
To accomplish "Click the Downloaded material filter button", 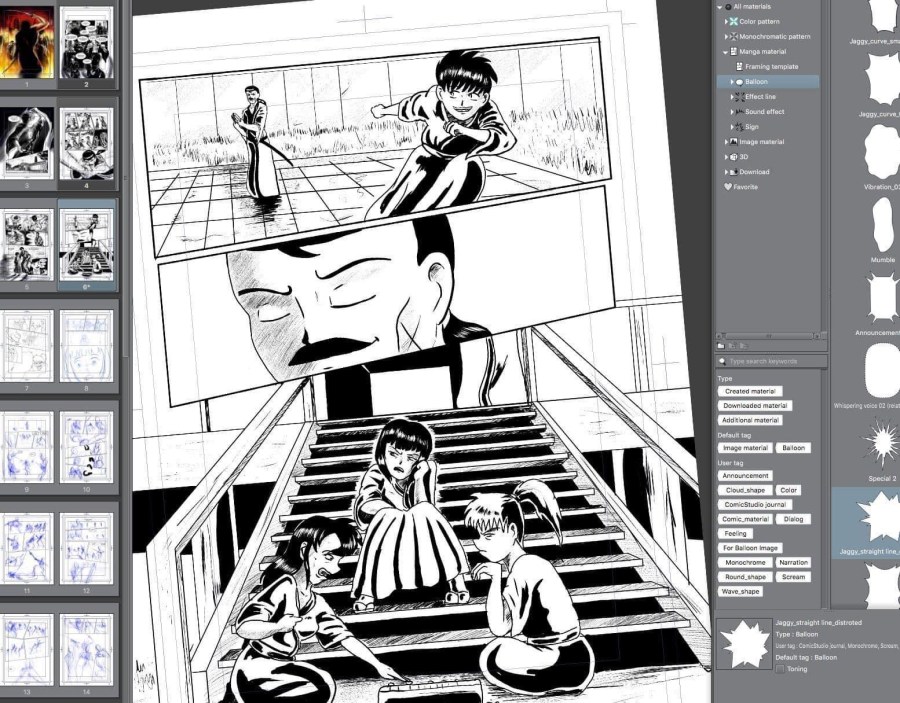I will pos(755,406).
